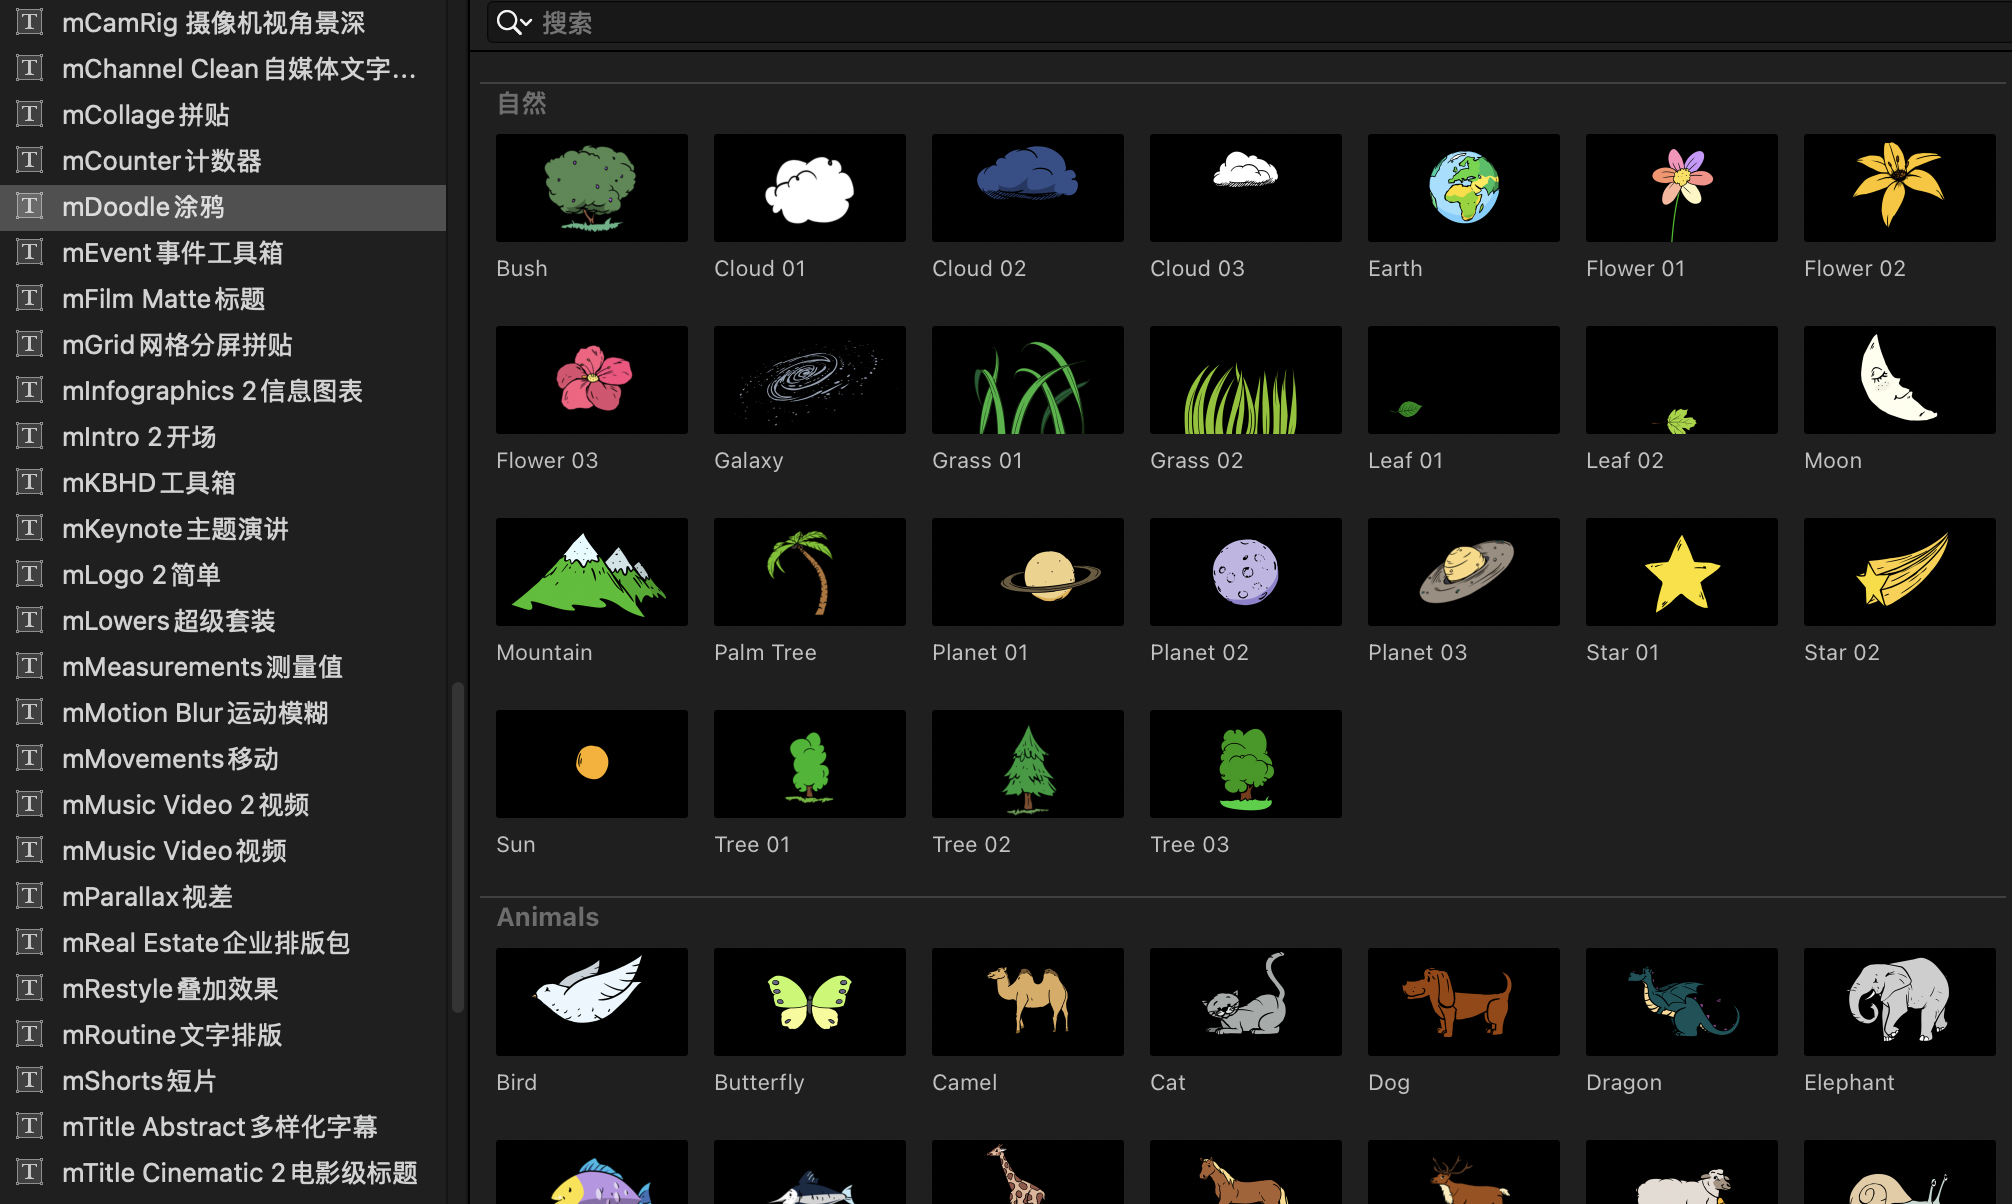Select mMusic Video 2 视频 category
Viewport: 2012px width, 1204px height.
(223, 804)
